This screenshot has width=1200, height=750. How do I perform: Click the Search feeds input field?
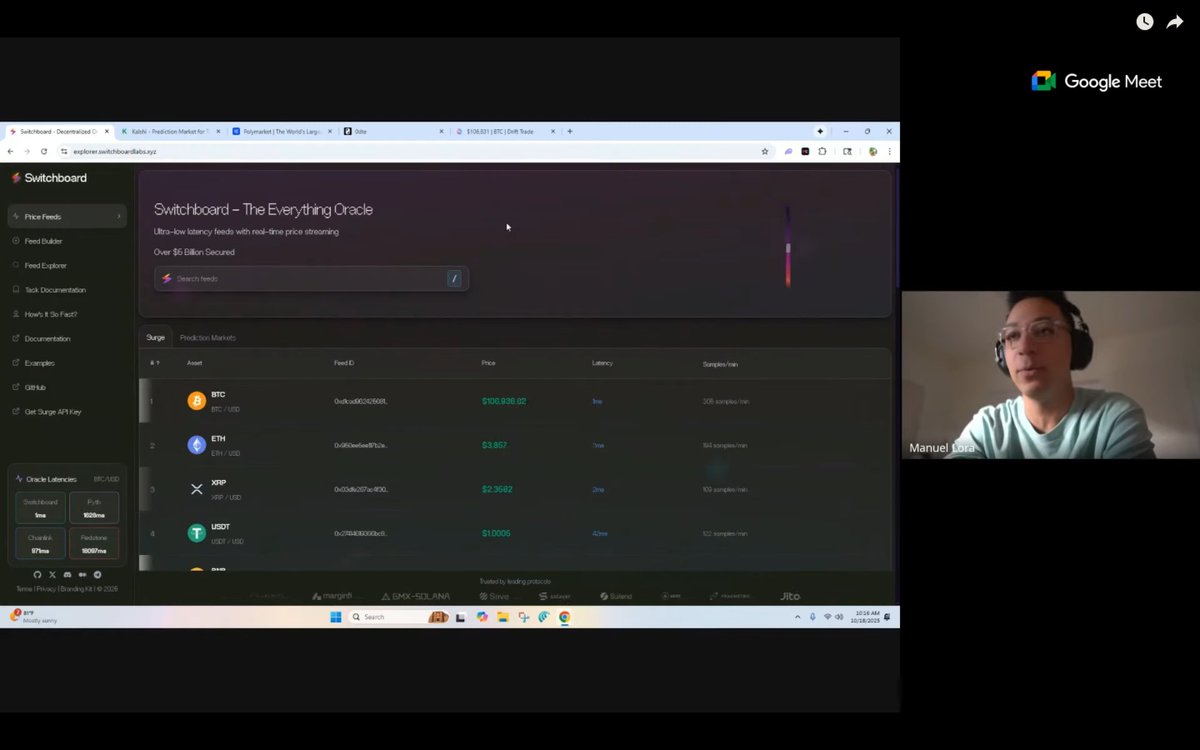click(x=311, y=278)
